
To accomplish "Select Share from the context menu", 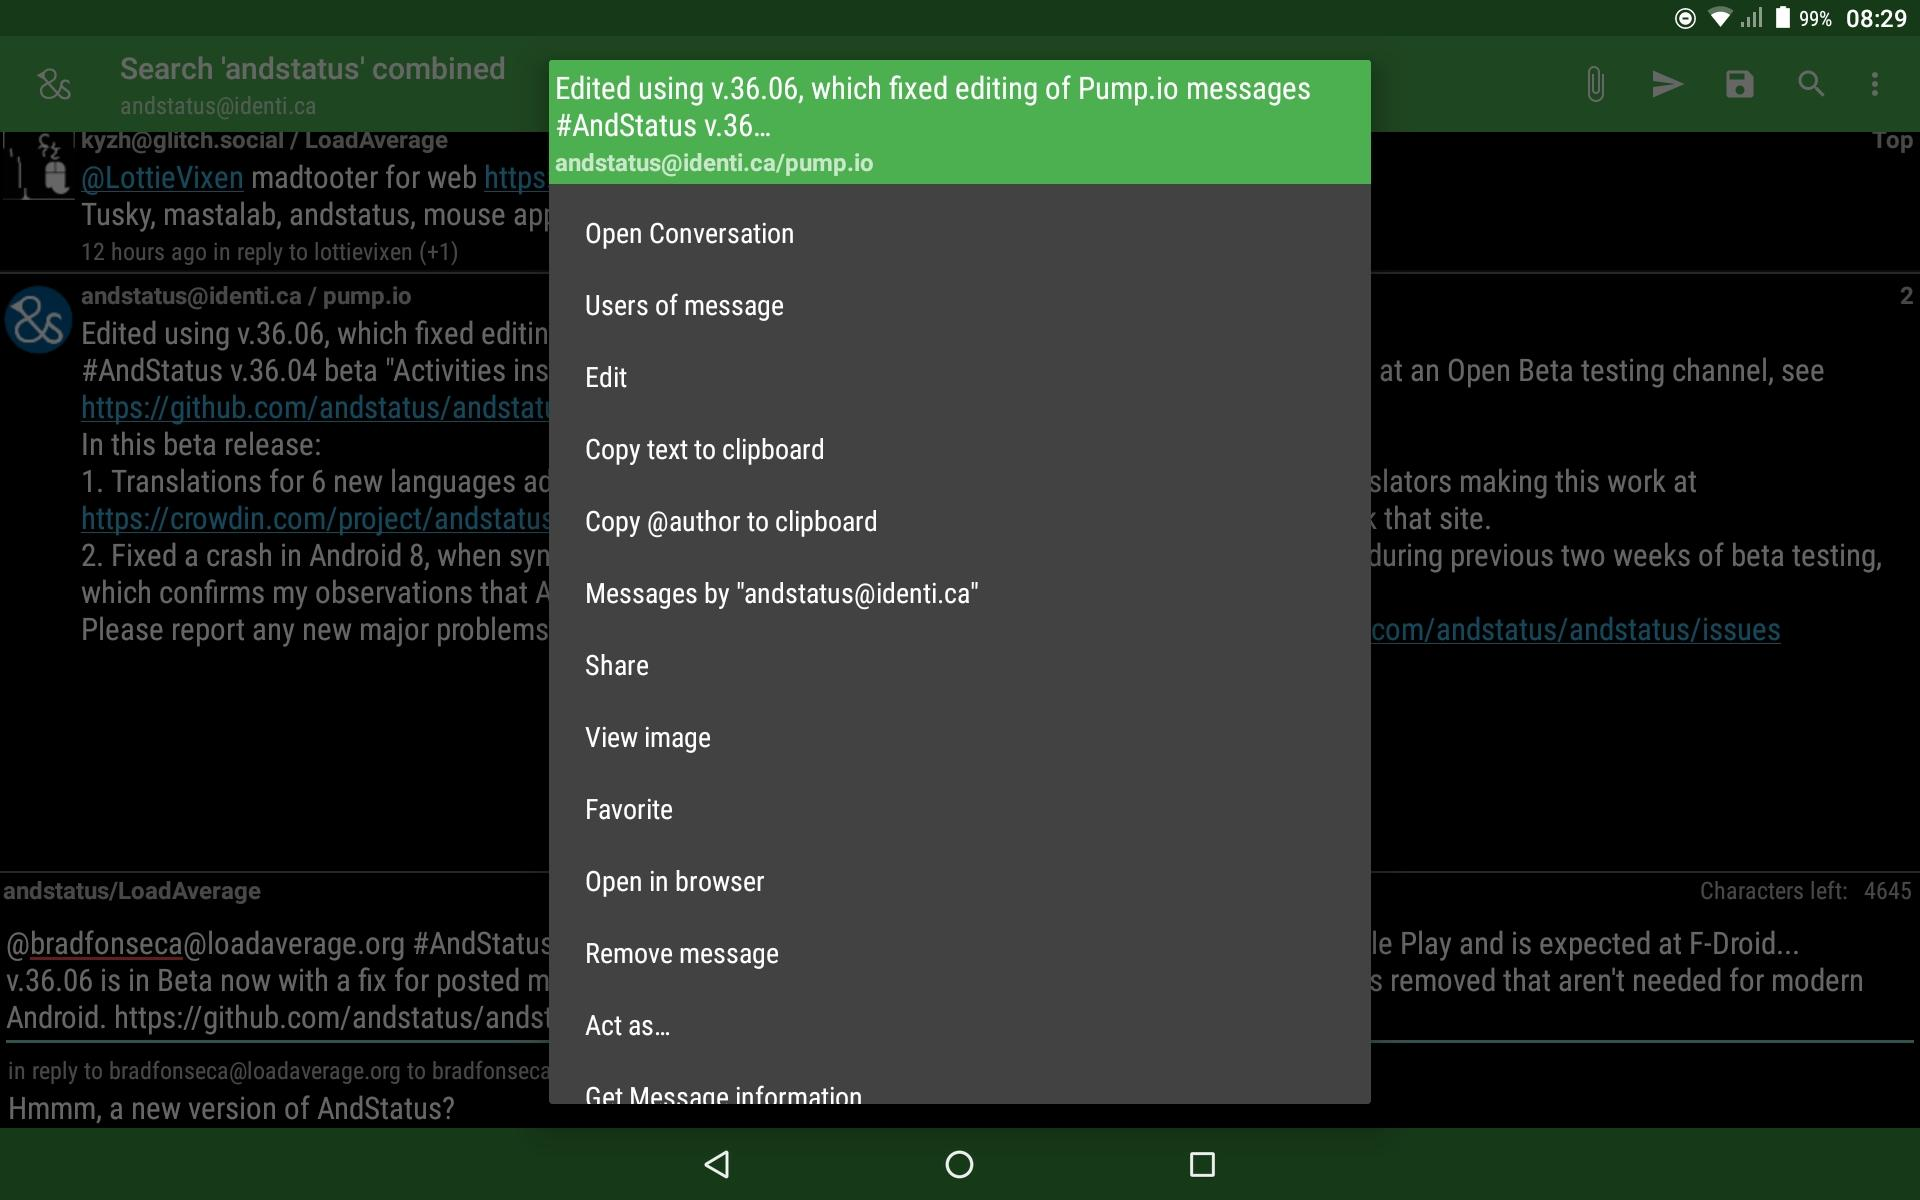I will point(959,666).
